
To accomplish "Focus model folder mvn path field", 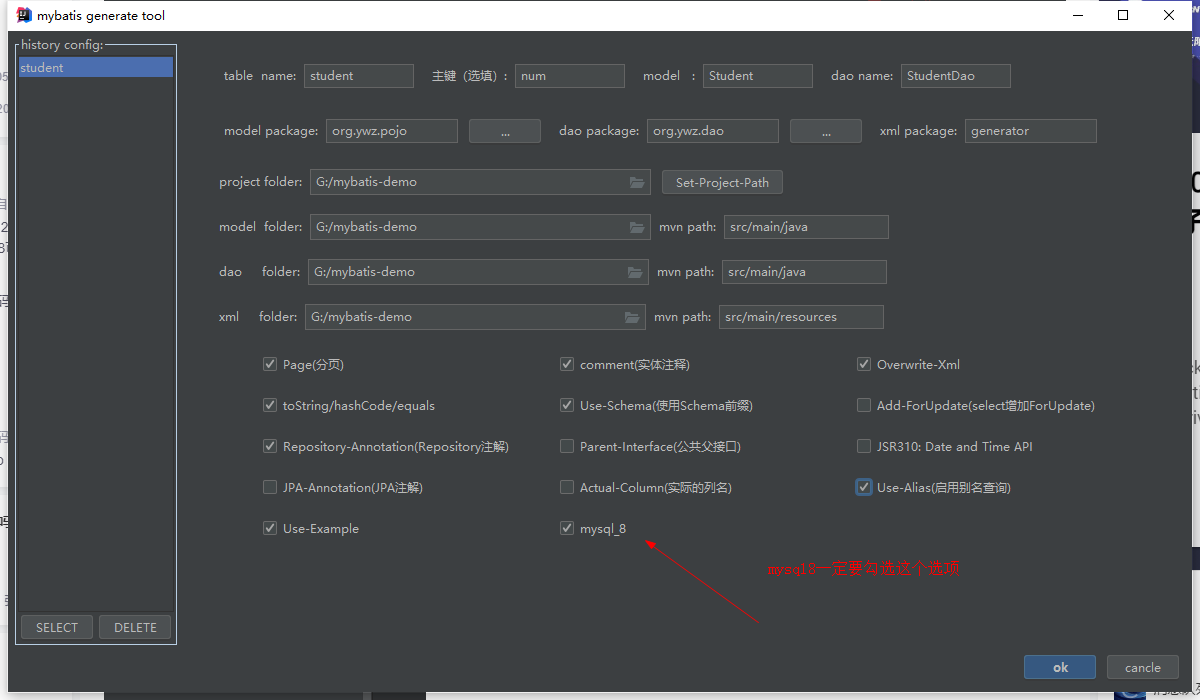I will point(806,227).
